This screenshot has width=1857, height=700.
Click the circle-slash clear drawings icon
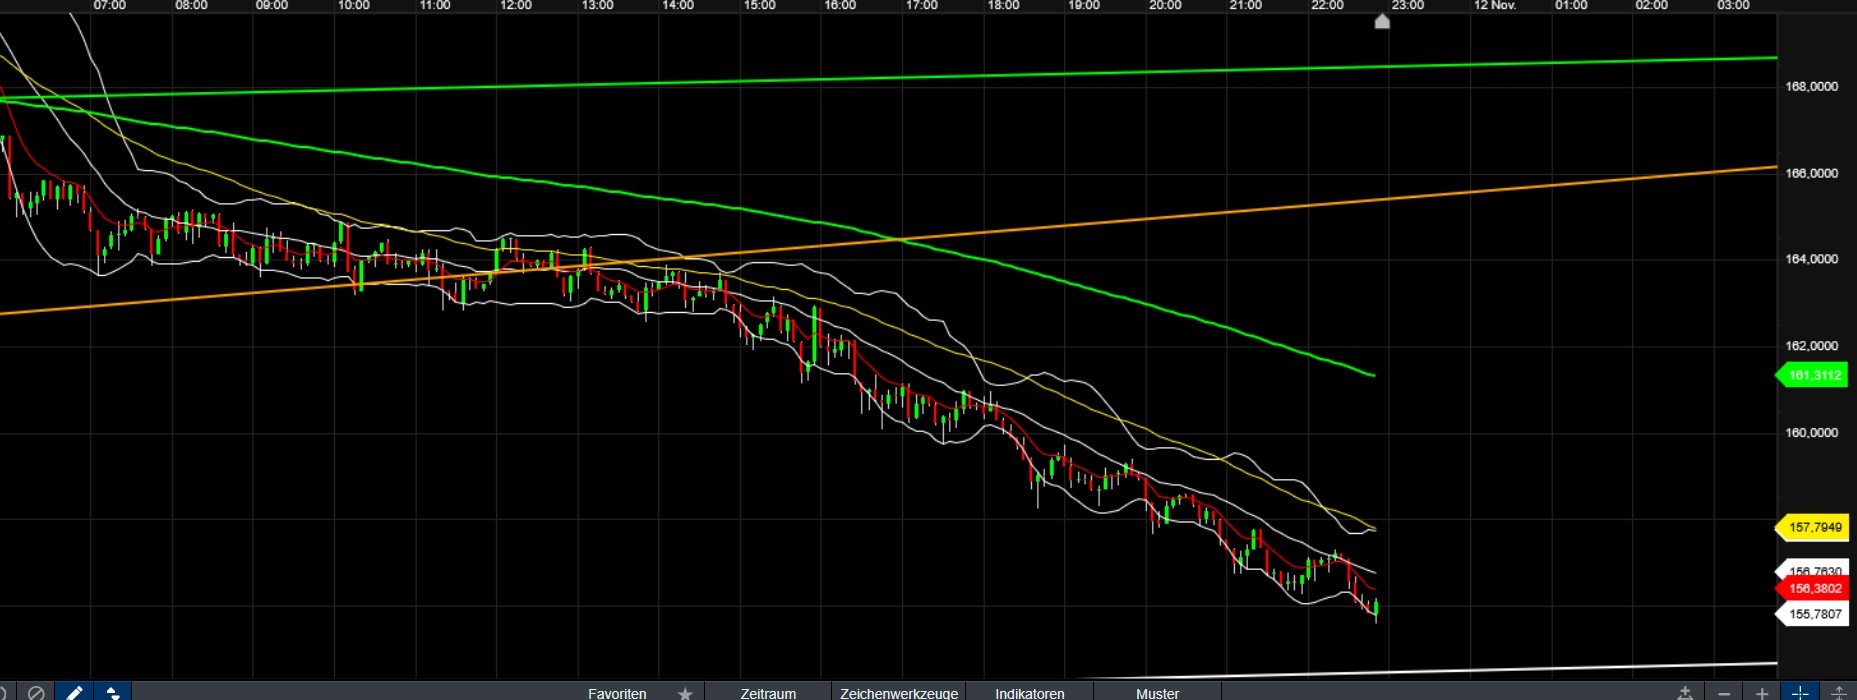pyautogui.click(x=36, y=692)
